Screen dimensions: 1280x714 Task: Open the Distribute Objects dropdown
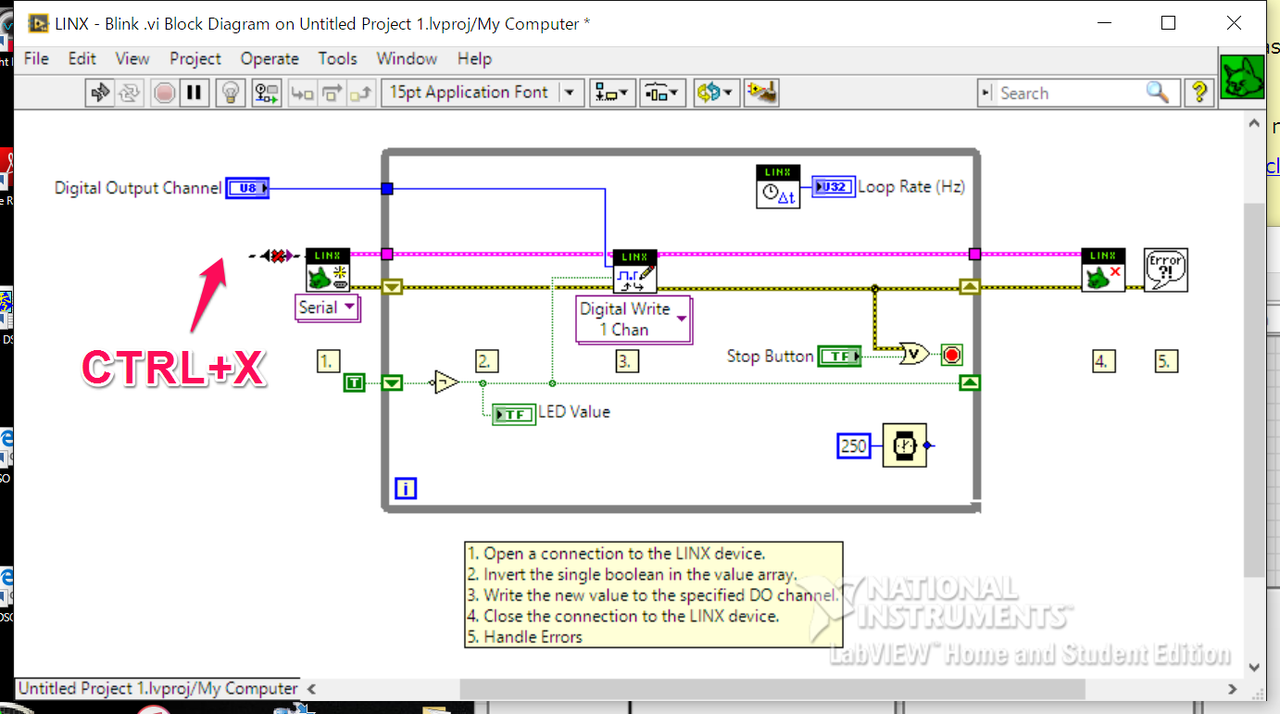(x=662, y=93)
